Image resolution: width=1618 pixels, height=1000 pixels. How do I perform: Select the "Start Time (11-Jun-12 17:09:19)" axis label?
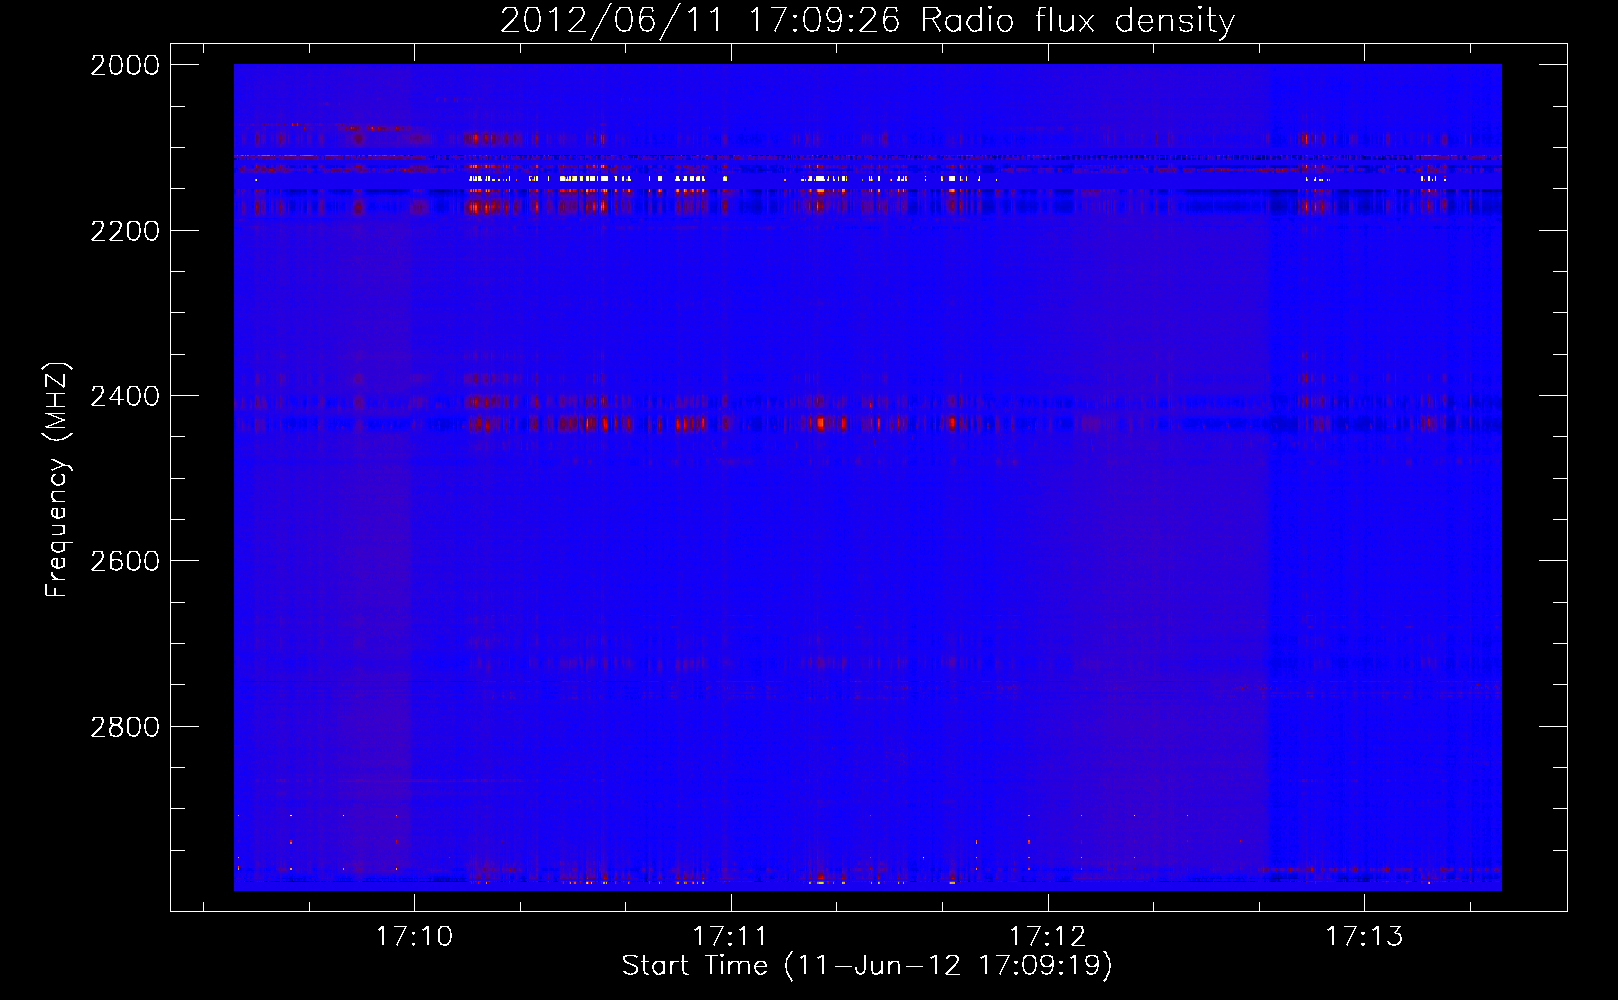(x=867, y=966)
